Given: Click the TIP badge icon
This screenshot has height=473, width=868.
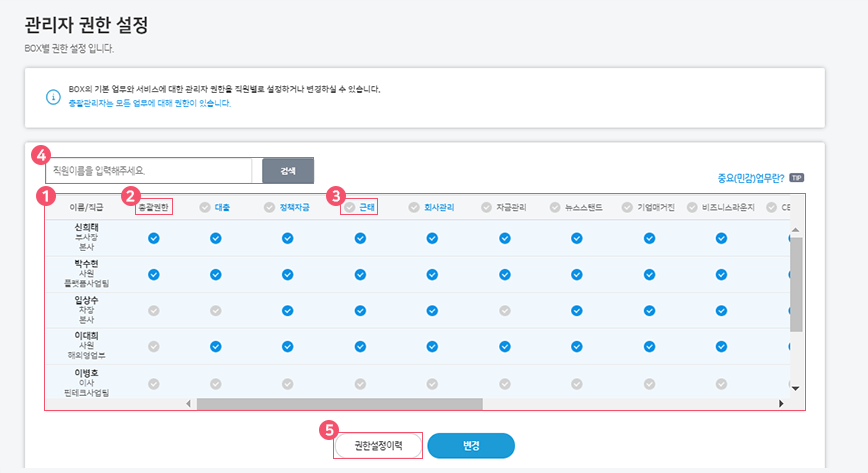Looking at the screenshot, I should click(796, 177).
